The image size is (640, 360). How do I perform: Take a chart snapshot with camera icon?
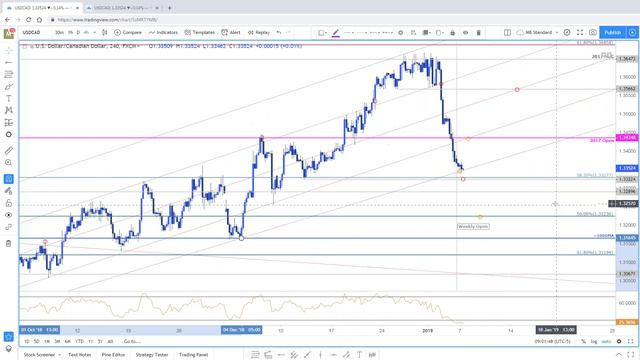coord(593,32)
